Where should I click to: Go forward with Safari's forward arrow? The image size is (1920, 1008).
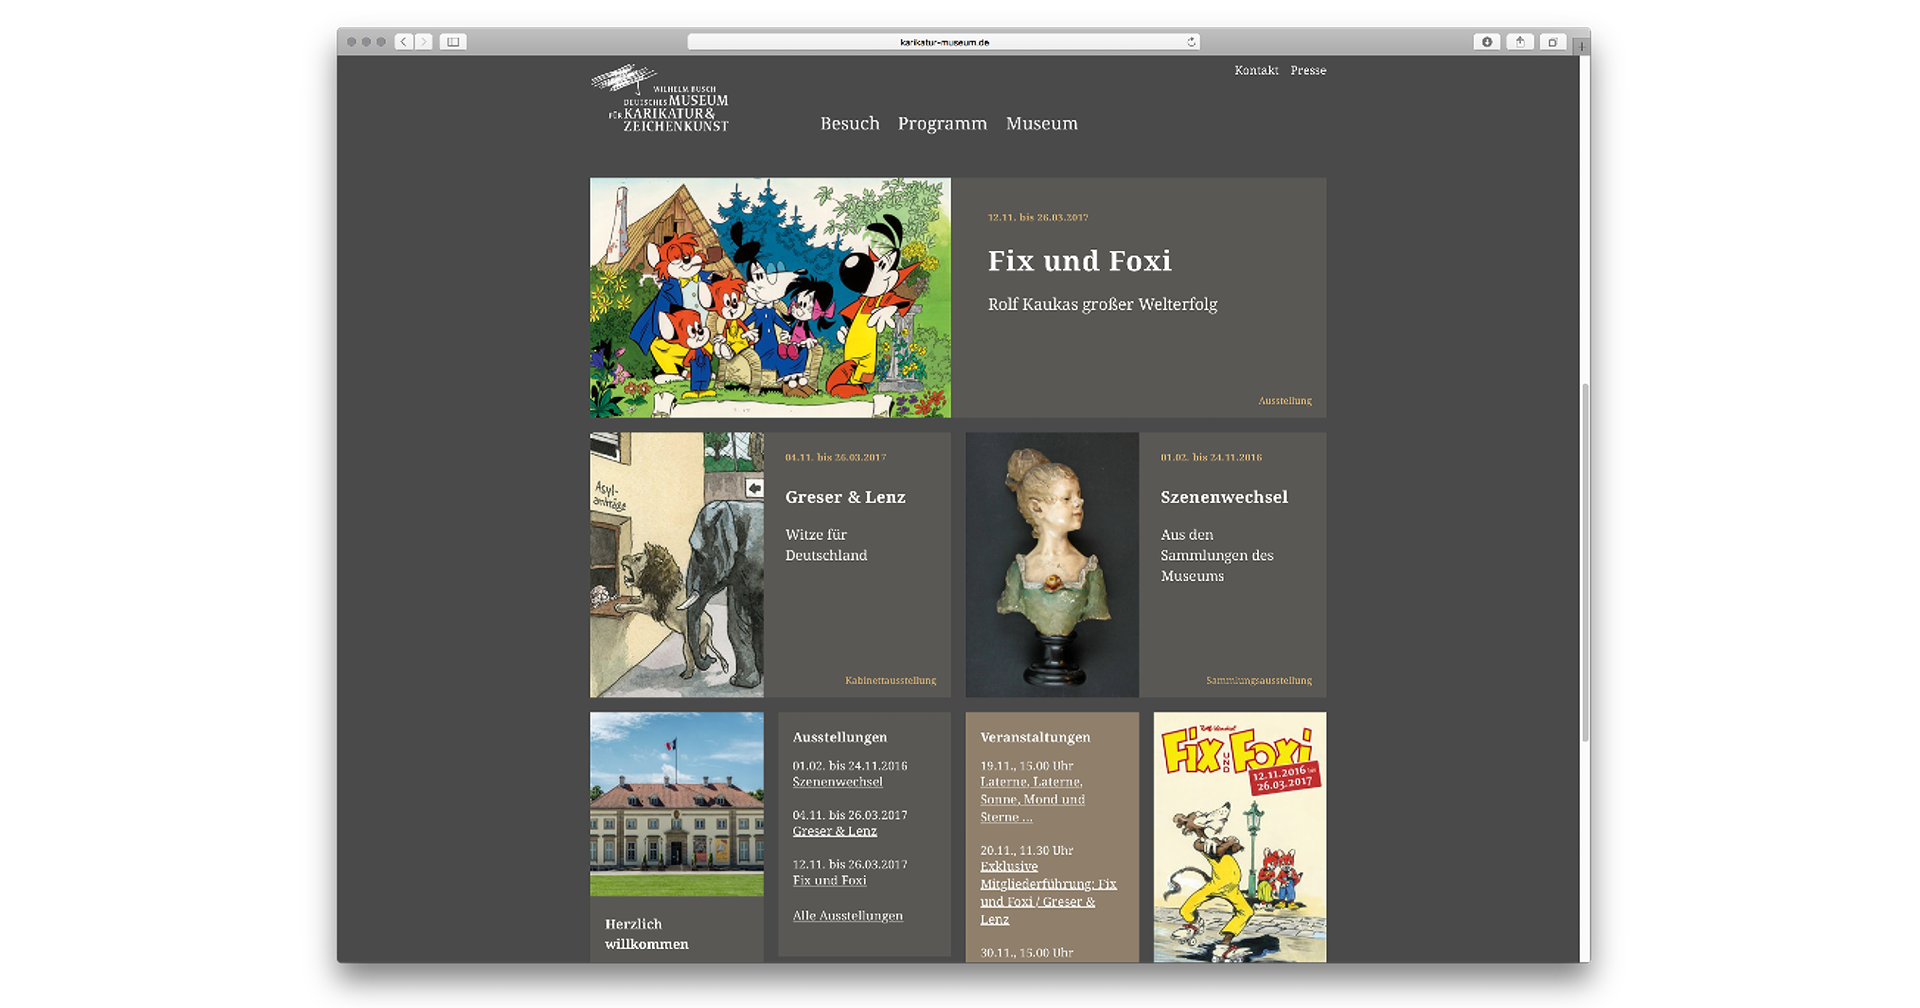pos(424,42)
